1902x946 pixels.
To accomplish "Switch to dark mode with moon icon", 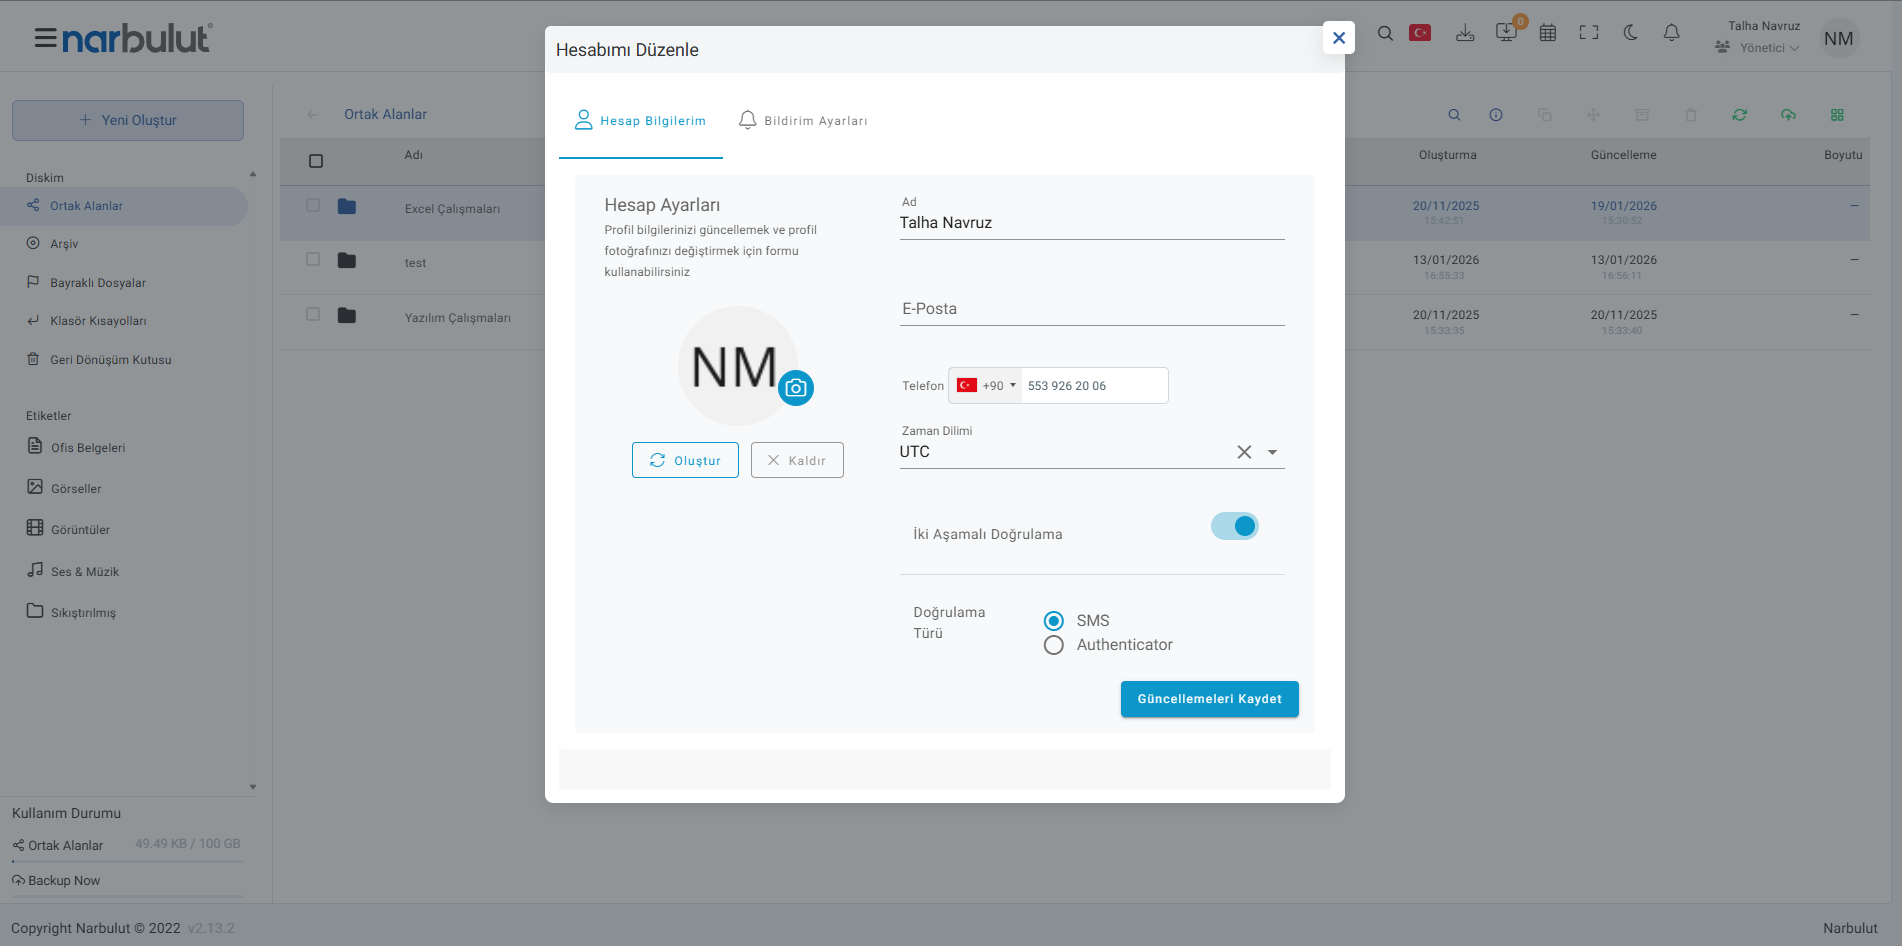I will tap(1630, 33).
